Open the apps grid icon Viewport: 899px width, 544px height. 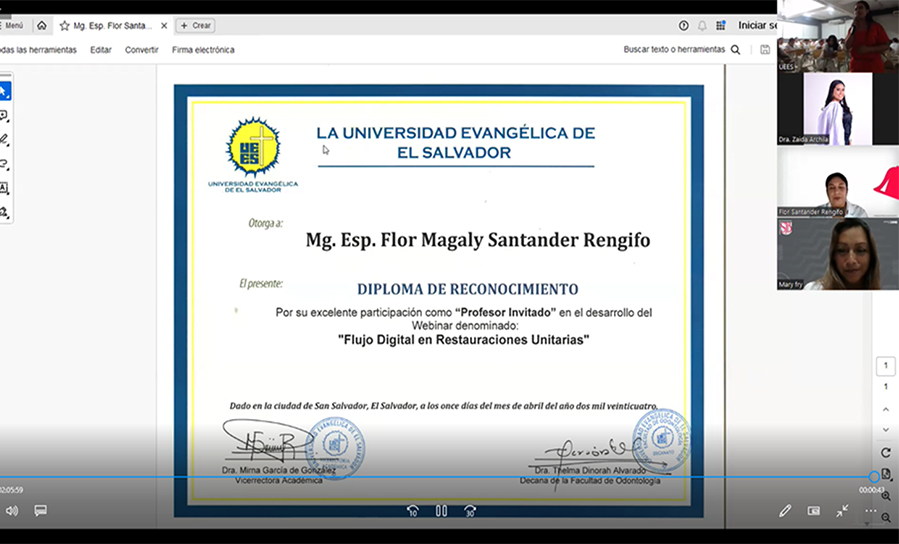click(721, 25)
